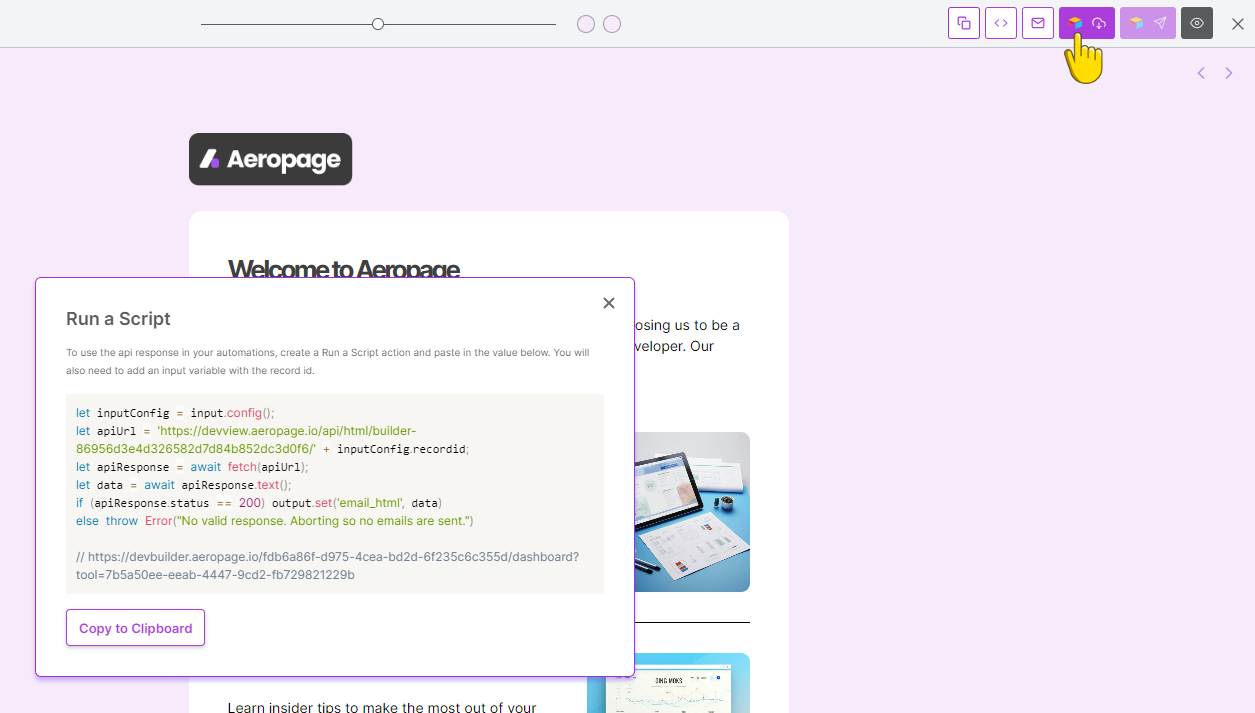Click the 'let apiResponse = await fetch(apiUrl);' line
This screenshot has width=1255, height=713.
tap(193, 467)
